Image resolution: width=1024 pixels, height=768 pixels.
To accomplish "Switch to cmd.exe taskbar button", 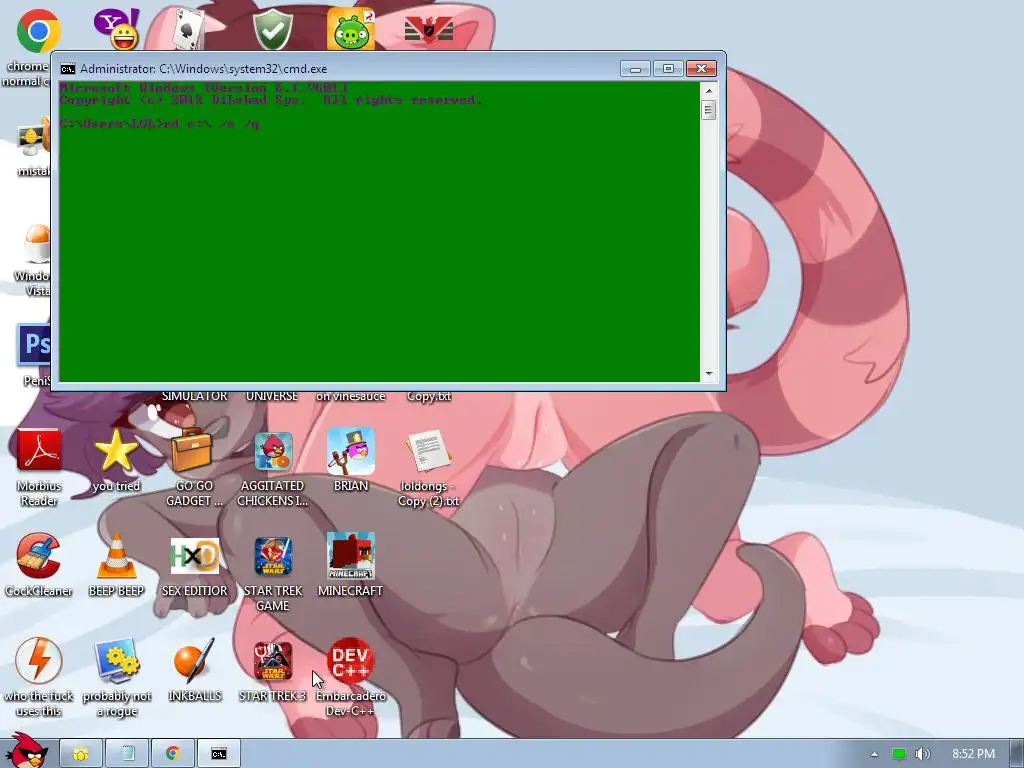I will point(219,754).
